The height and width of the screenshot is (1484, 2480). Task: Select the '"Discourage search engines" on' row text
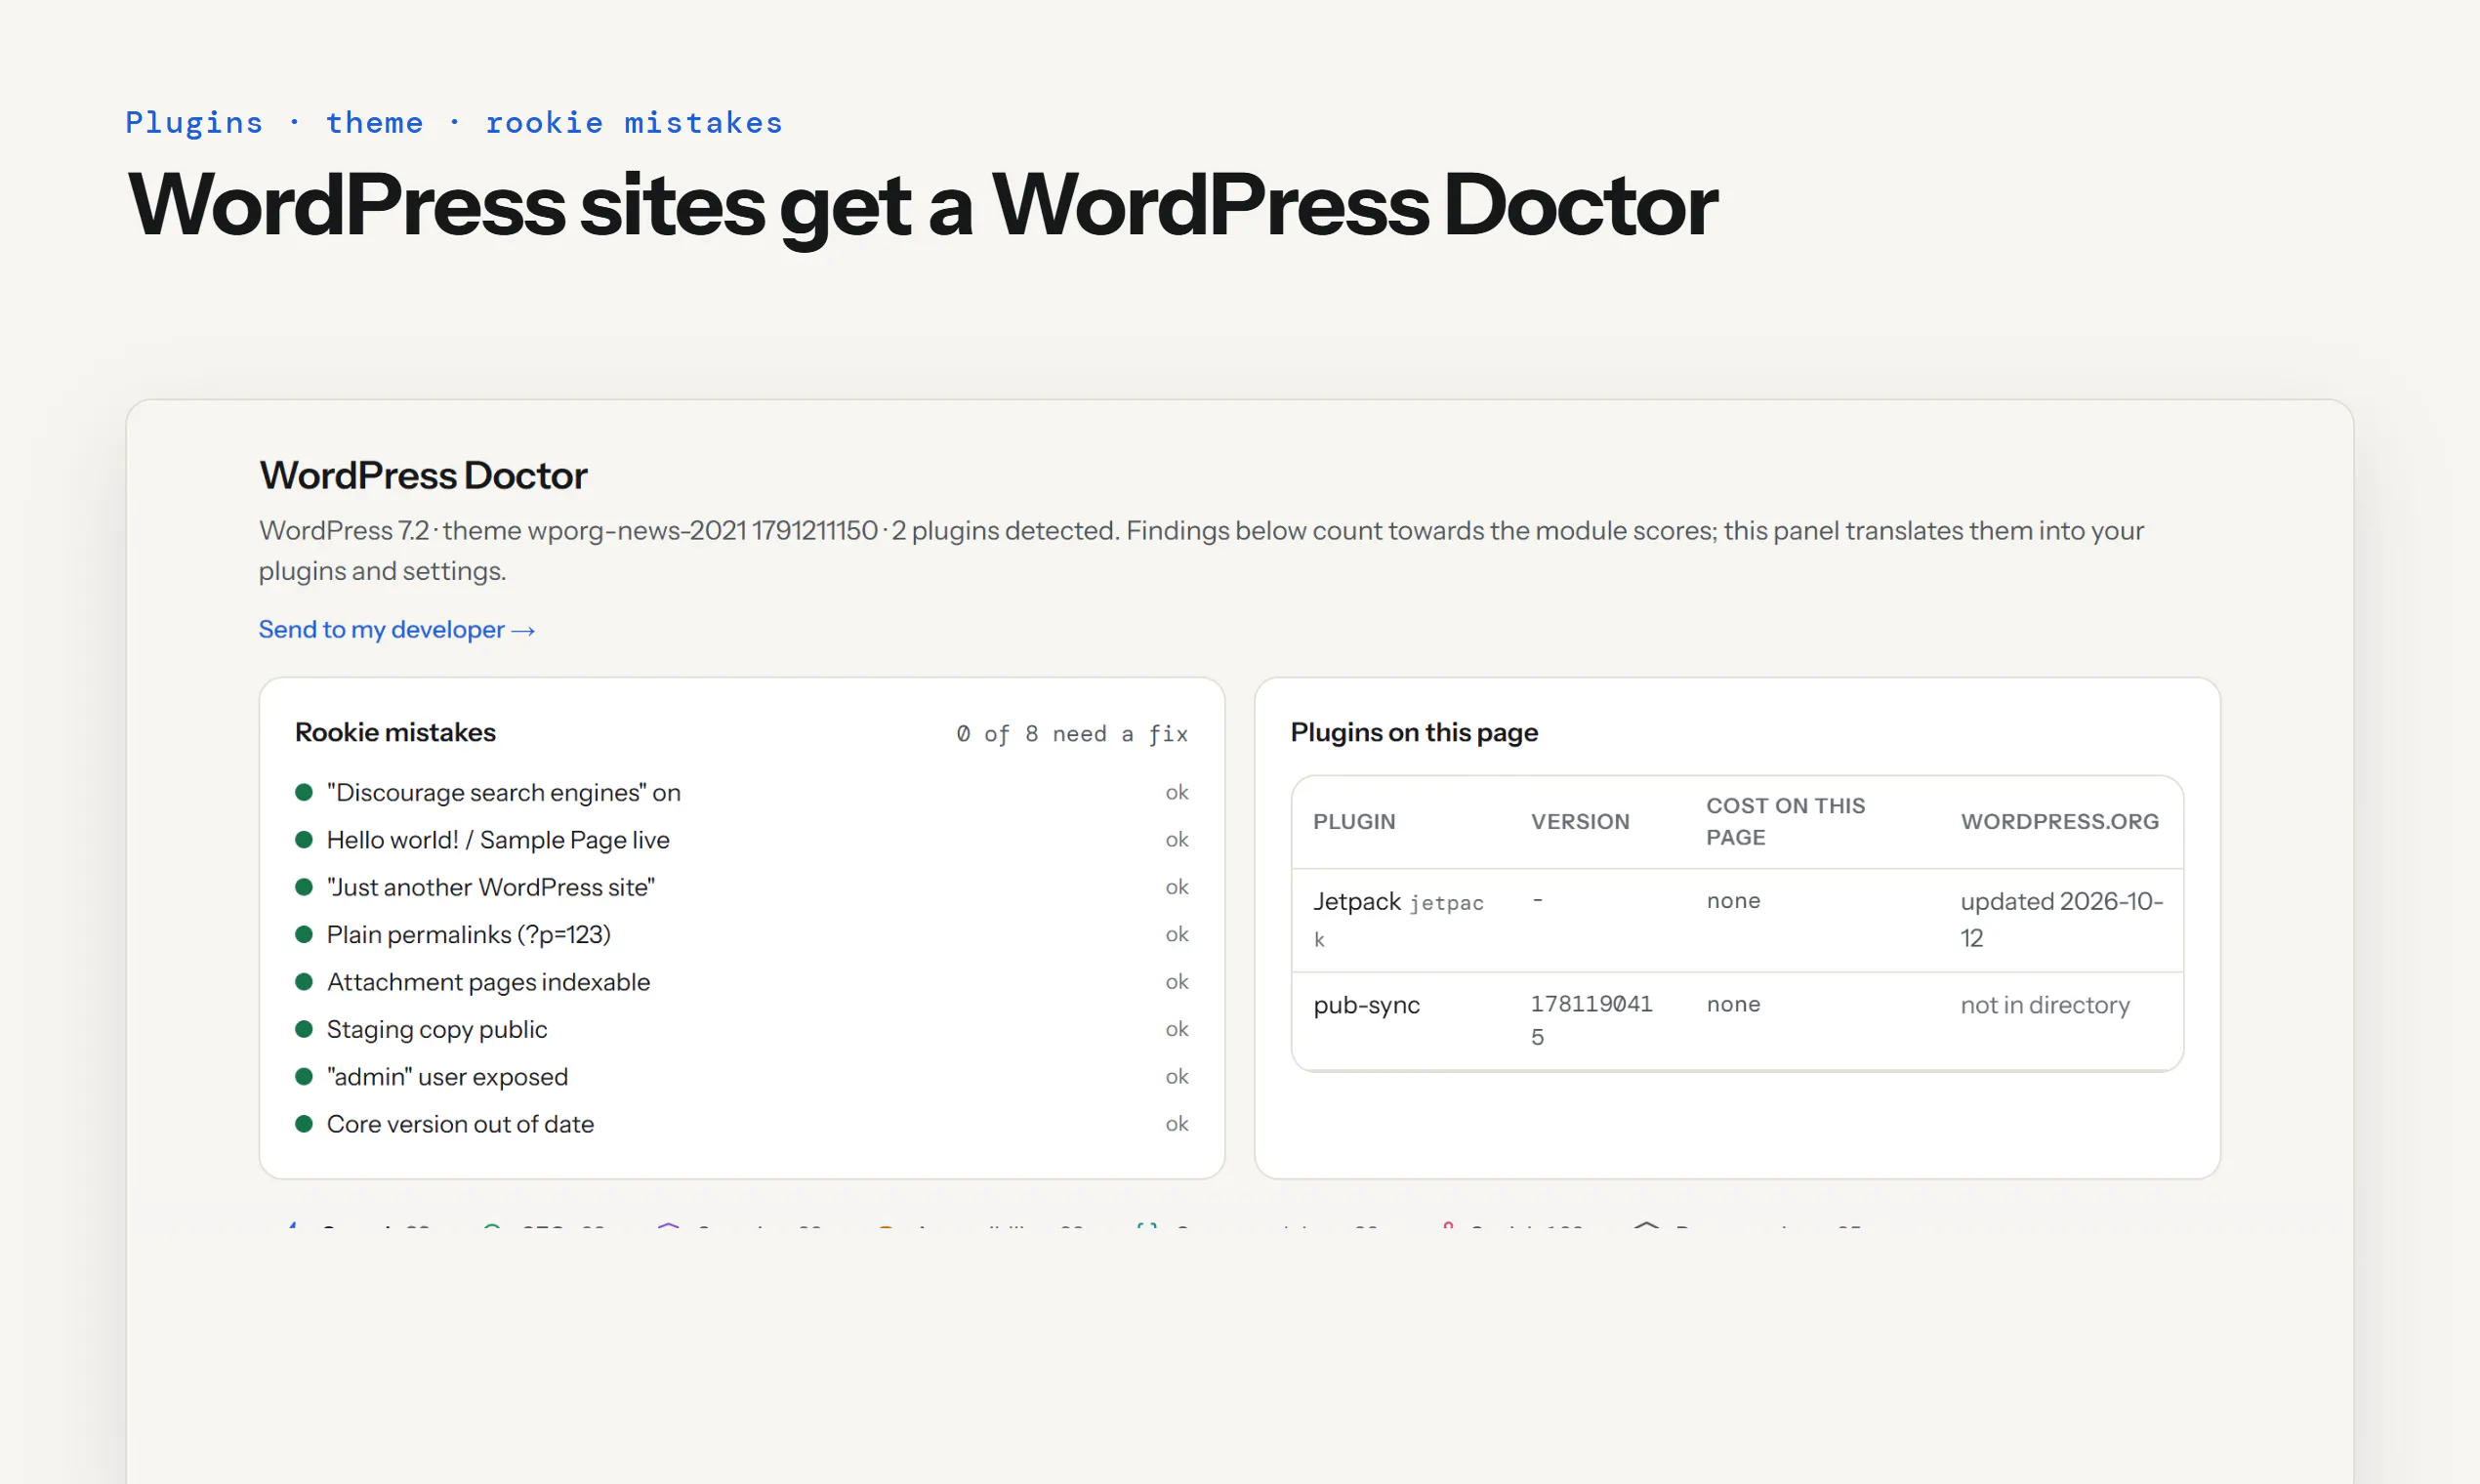tap(504, 792)
